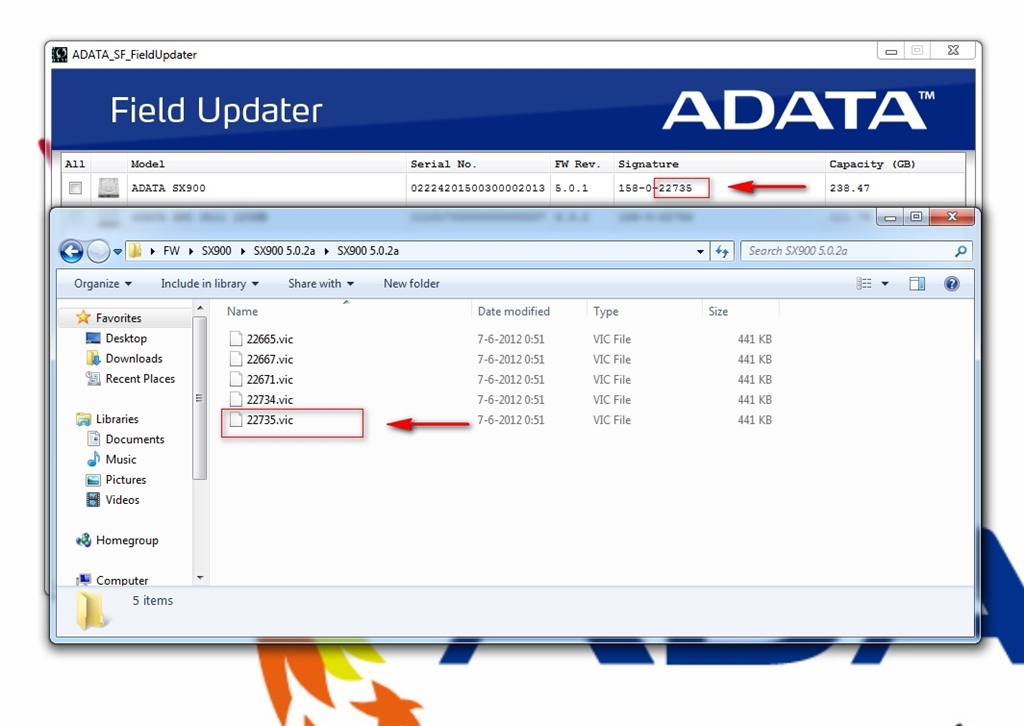The height and width of the screenshot is (726, 1024).
Task: Select the file 22665.vic
Action: [270, 339]
